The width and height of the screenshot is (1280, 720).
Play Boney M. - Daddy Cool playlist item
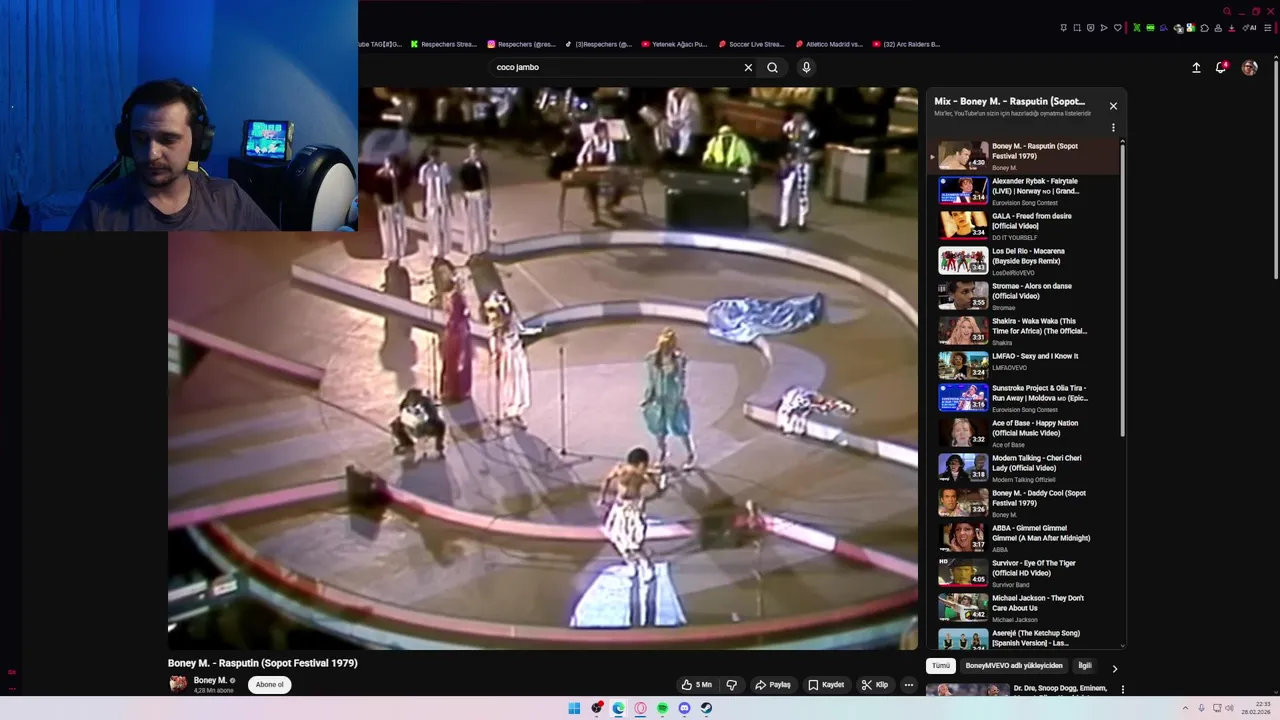[x=1024, y=503]
